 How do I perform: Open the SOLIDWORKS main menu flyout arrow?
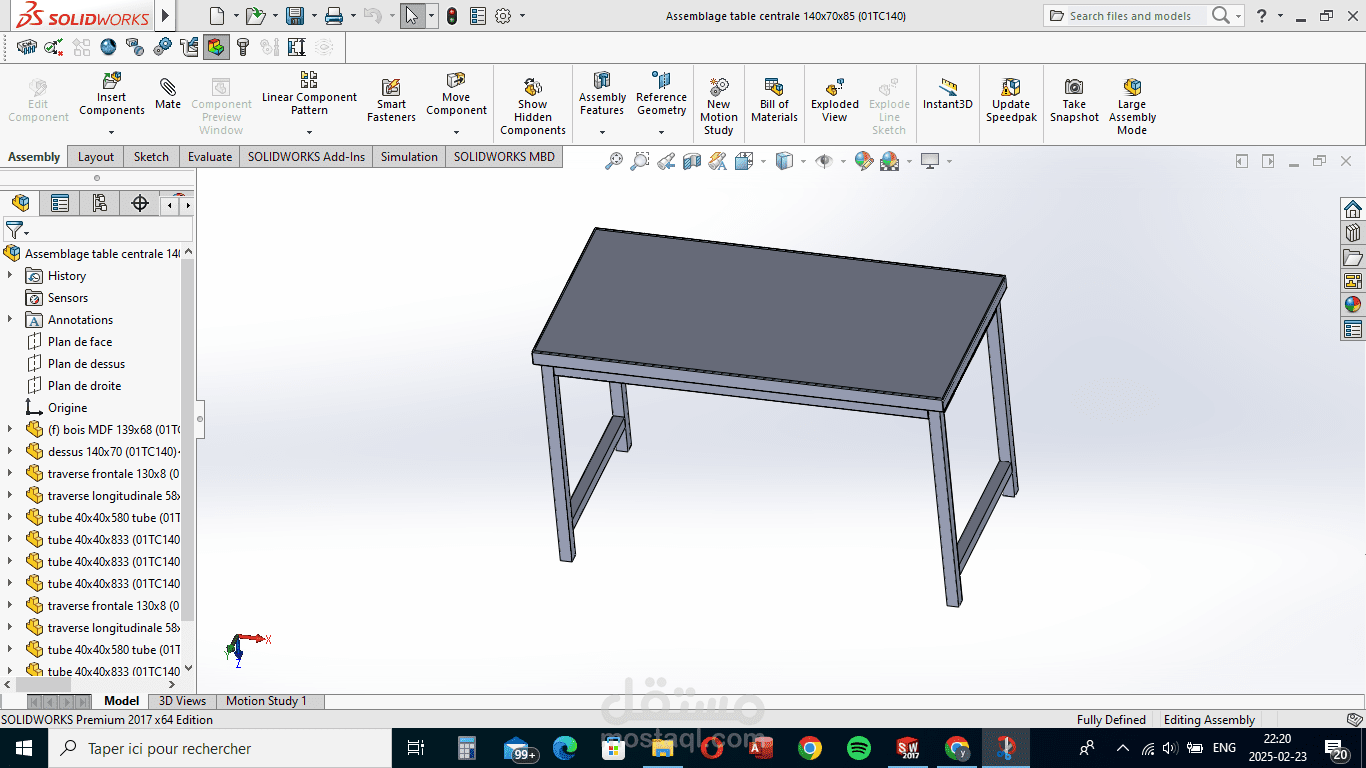coord(165,15)
